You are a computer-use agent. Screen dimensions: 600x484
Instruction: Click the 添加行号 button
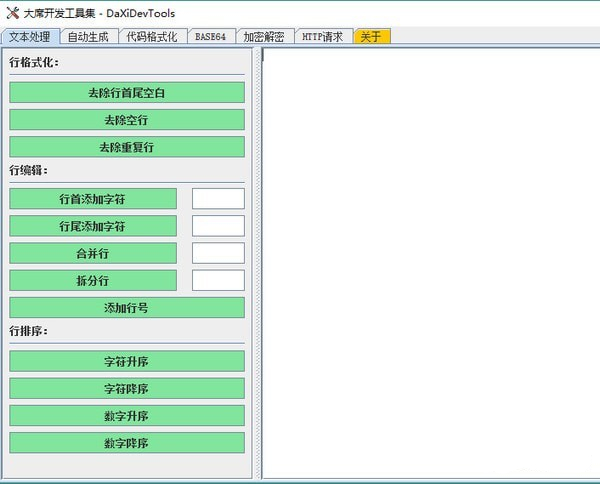pyautogui.click(x=127, y=308)
